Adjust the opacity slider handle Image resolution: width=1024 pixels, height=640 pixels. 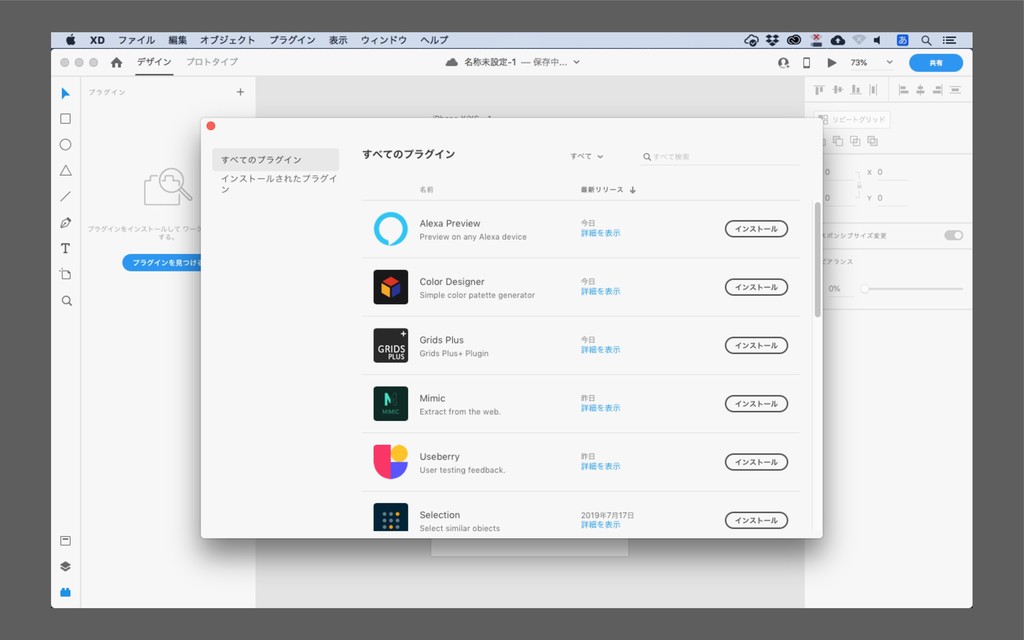[865, 289]
